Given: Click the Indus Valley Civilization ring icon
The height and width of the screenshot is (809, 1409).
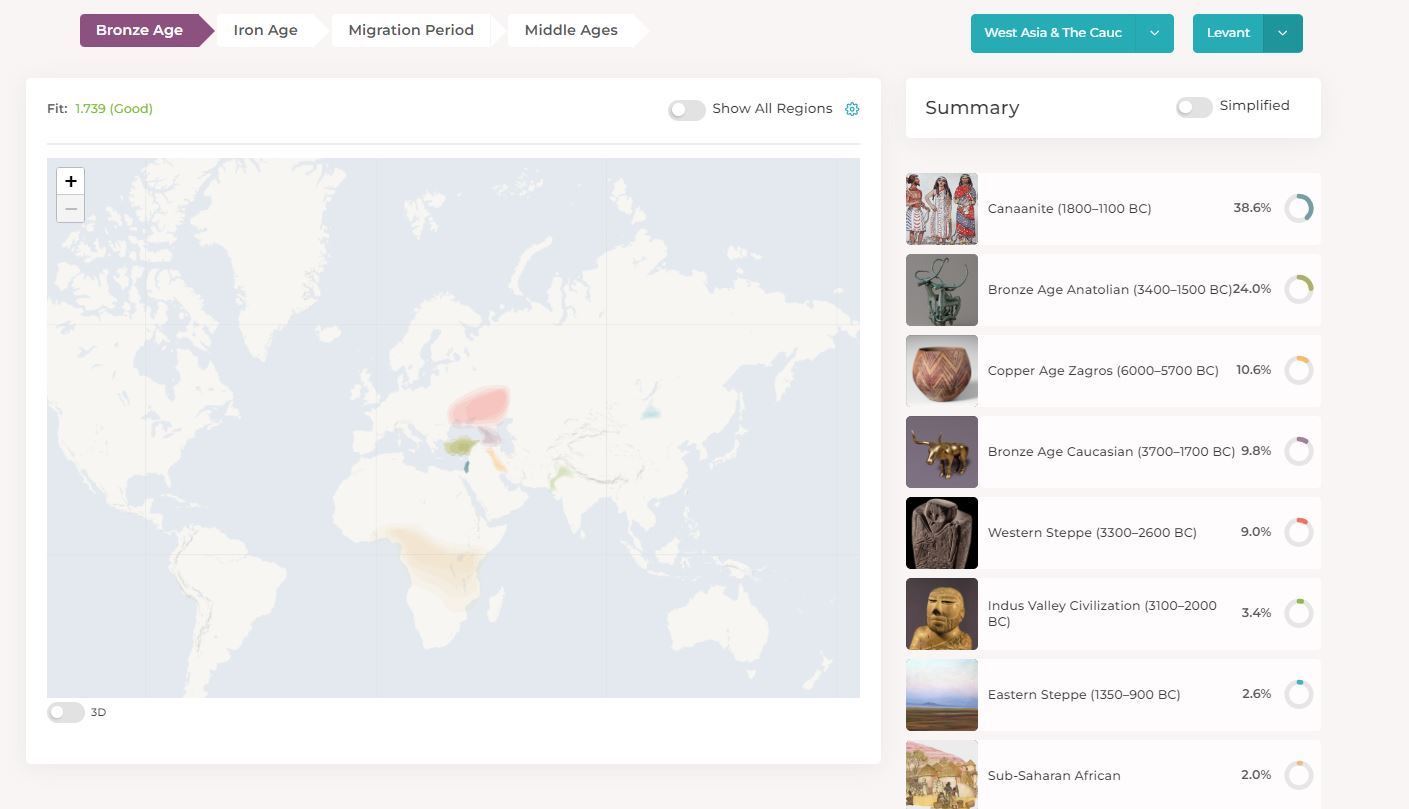Looking at the screenshot, I should click(1298, 613).
